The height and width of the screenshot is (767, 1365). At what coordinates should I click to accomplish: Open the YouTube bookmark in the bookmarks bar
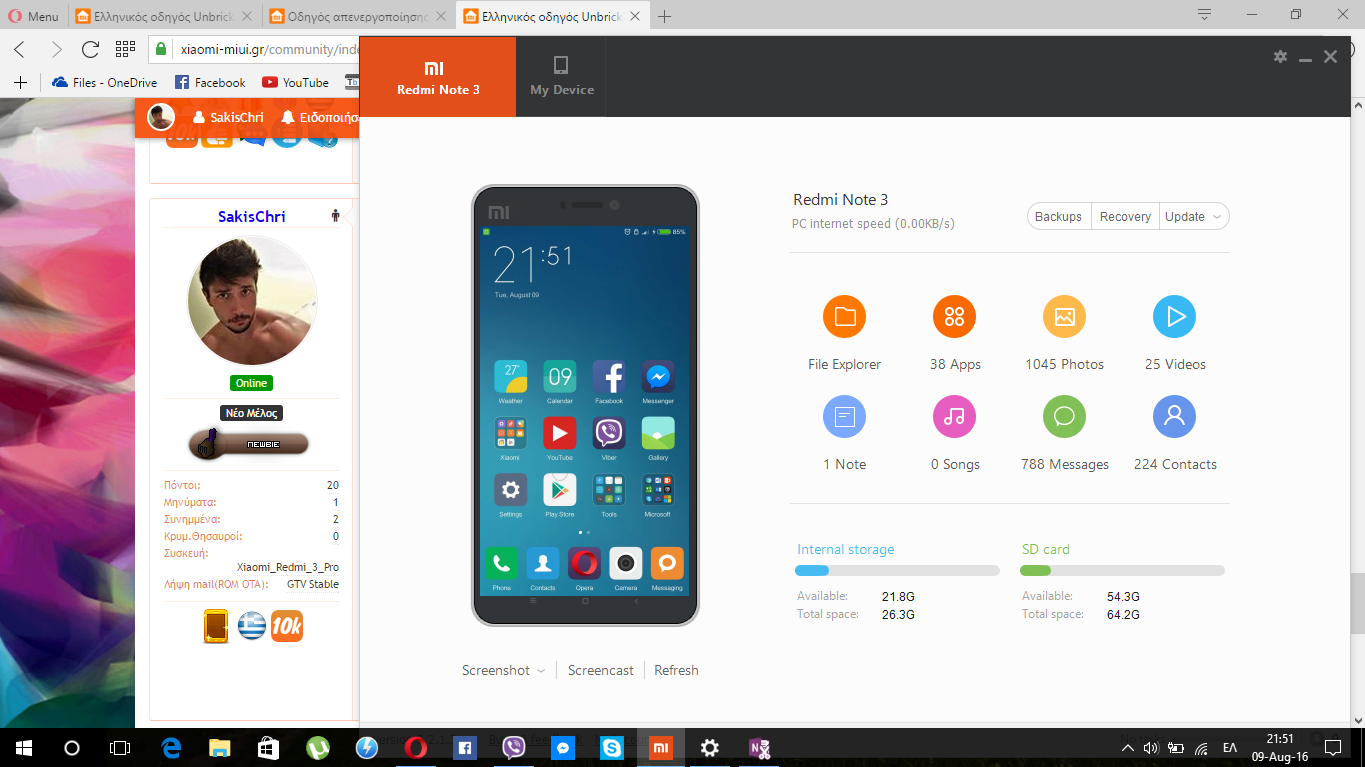[295, 82]
